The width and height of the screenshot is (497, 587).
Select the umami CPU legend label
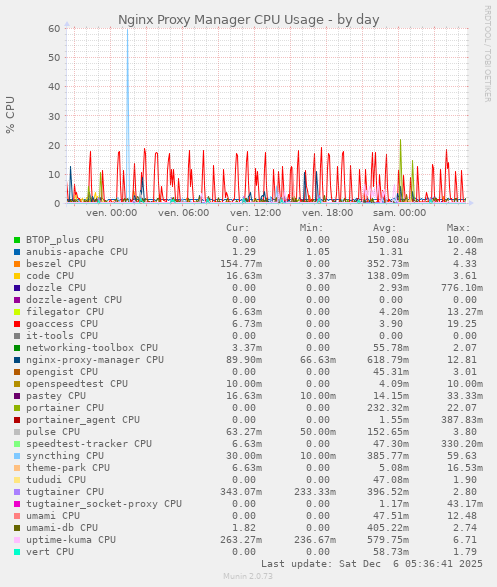53,516
